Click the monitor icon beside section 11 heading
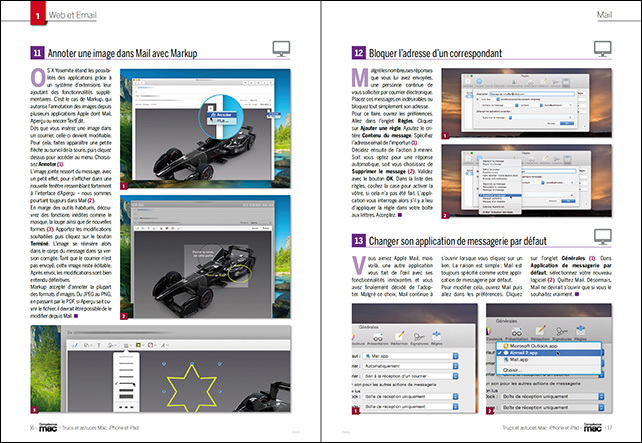The height and width of the screenshot is (443, 642). pyautogui.click(x=281, y=48)
